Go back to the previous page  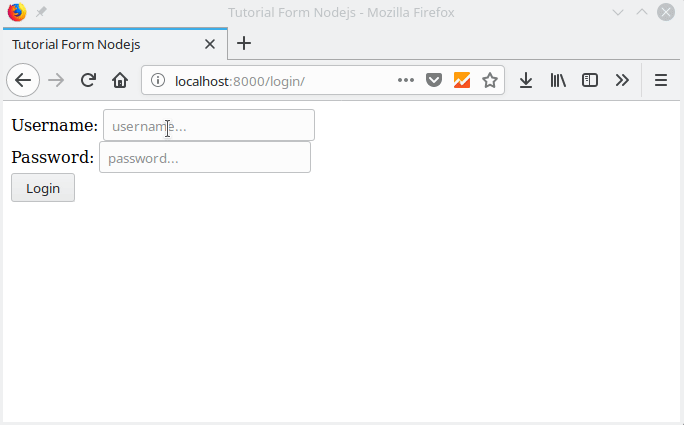click(23, 80)
